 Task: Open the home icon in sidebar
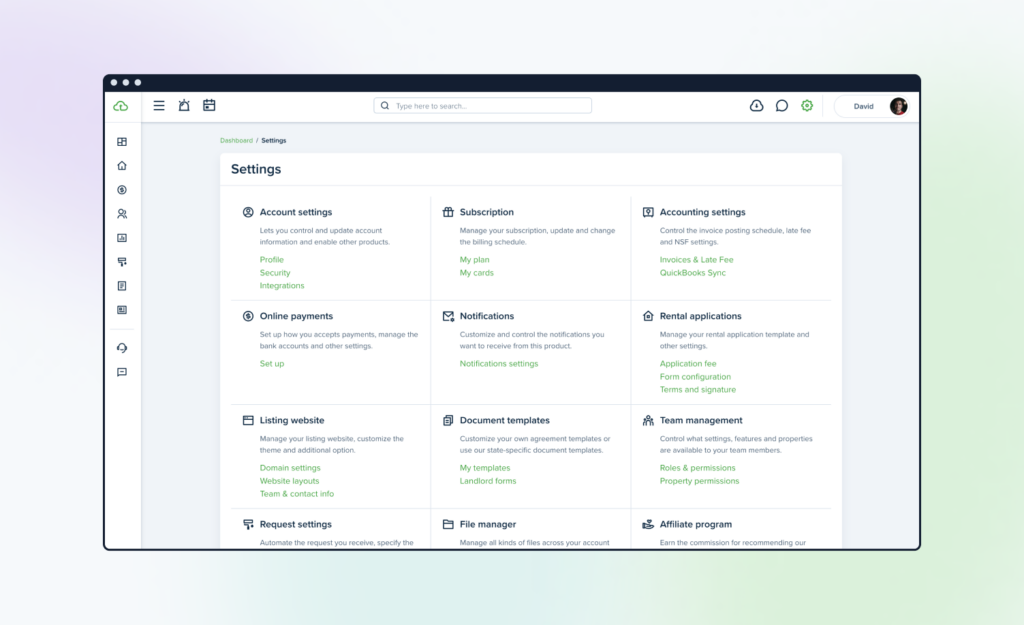click(x=122, y=166)
